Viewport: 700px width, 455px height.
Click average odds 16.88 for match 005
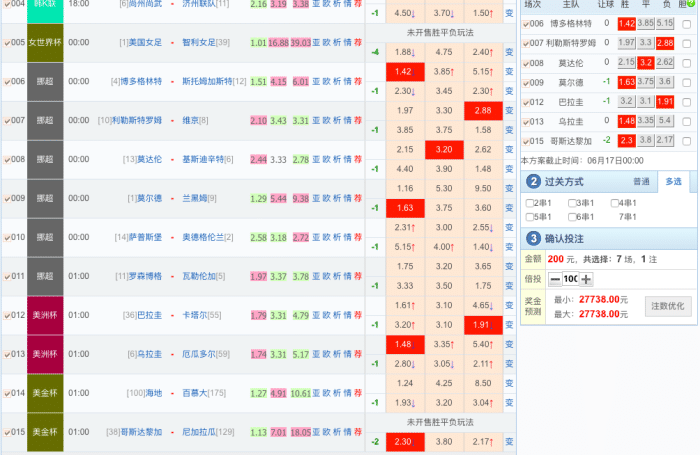pyautogui.click(x=278, y=43)
